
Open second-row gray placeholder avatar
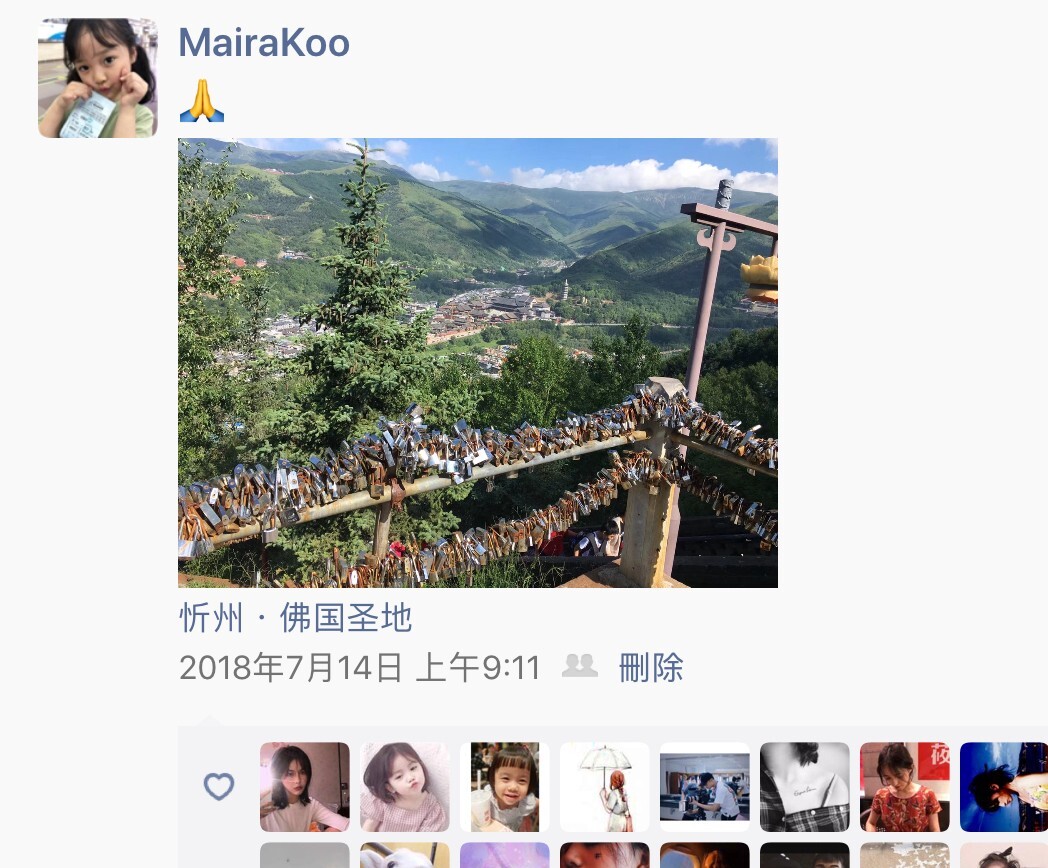pos(305,855)
